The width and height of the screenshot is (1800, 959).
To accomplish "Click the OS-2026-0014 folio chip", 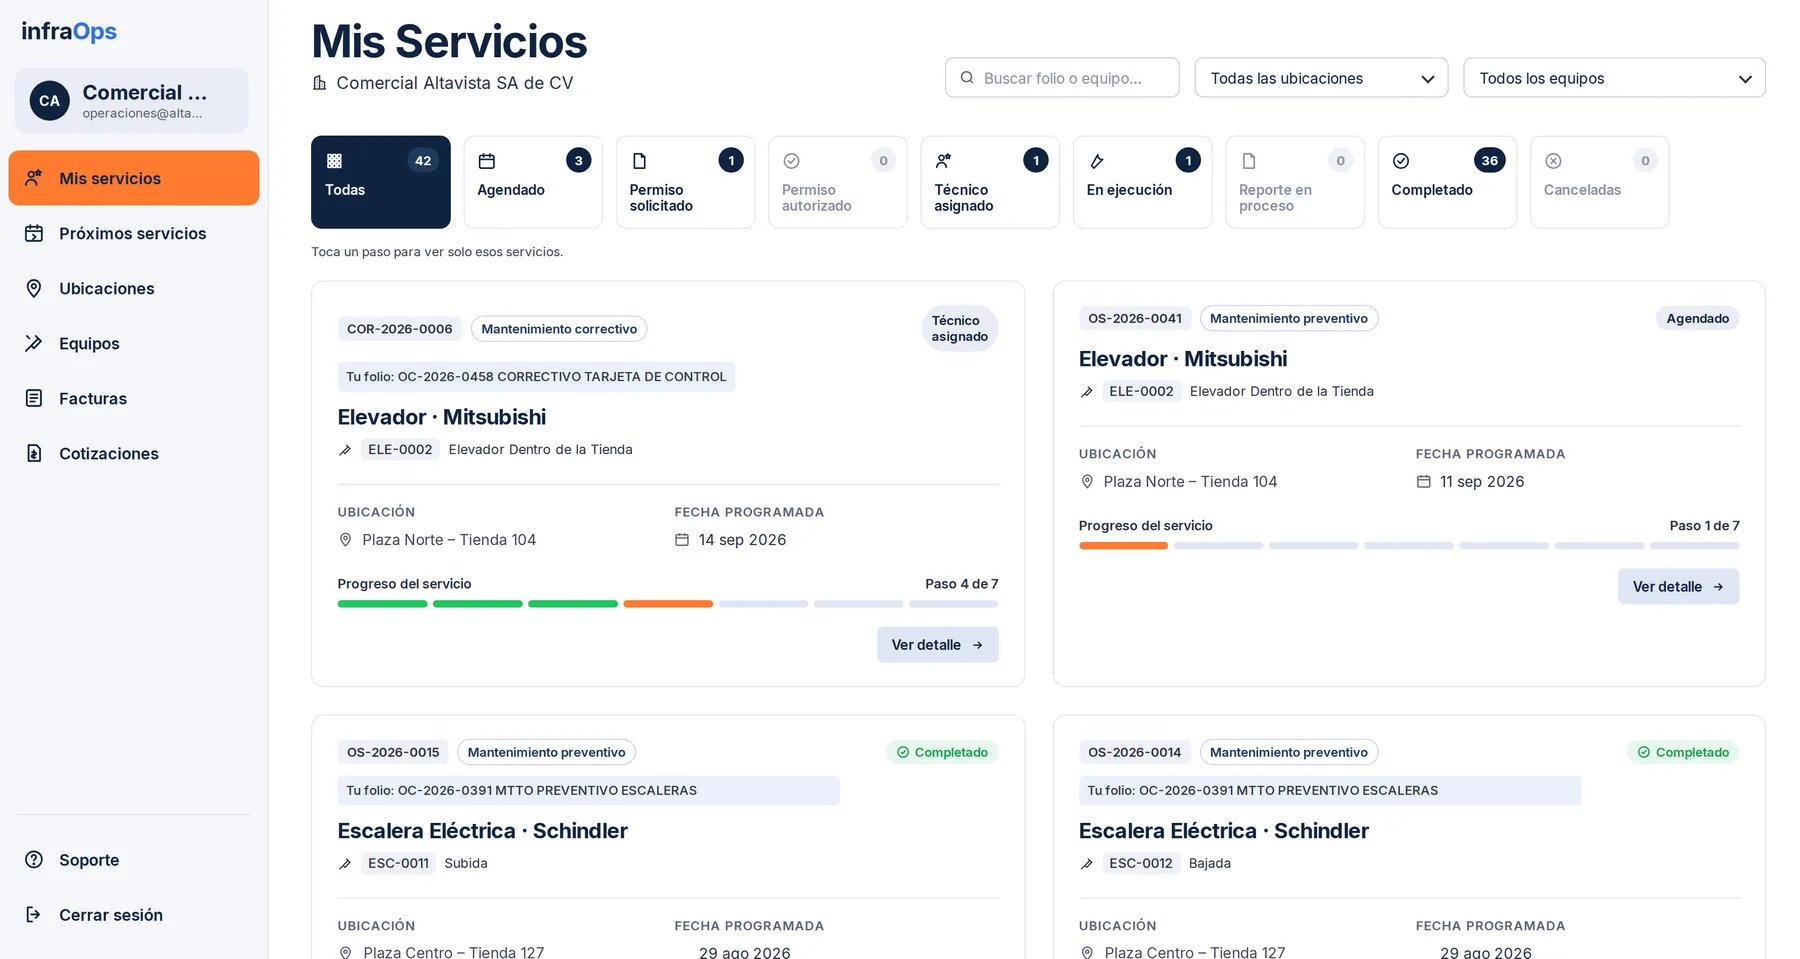I will click(1135, 753).
